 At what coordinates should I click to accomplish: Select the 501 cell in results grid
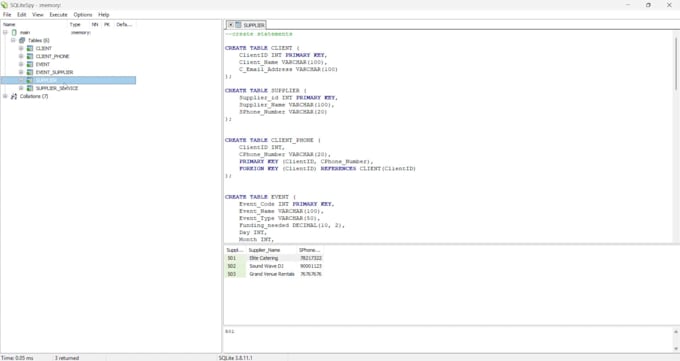pyautogui.click(x=235, y=258)
